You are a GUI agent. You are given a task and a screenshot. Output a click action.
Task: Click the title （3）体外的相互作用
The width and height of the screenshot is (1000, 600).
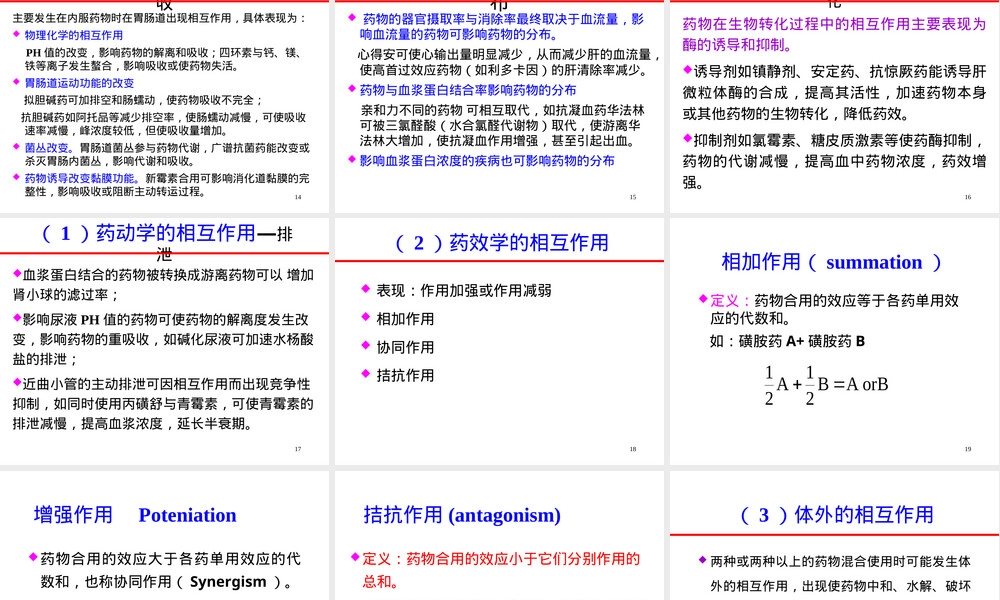[x=836, y=515]
